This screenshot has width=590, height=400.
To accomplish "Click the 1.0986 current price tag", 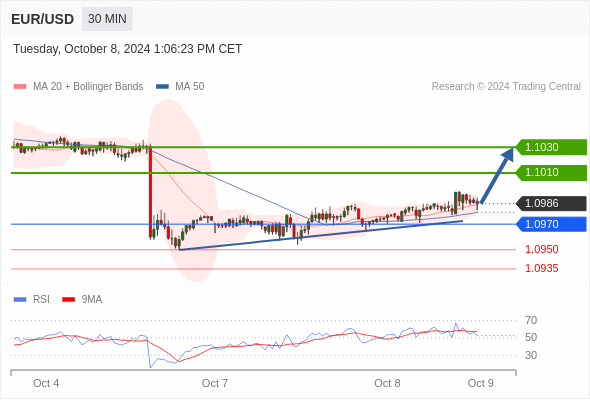I will click(x=551, y=204).
